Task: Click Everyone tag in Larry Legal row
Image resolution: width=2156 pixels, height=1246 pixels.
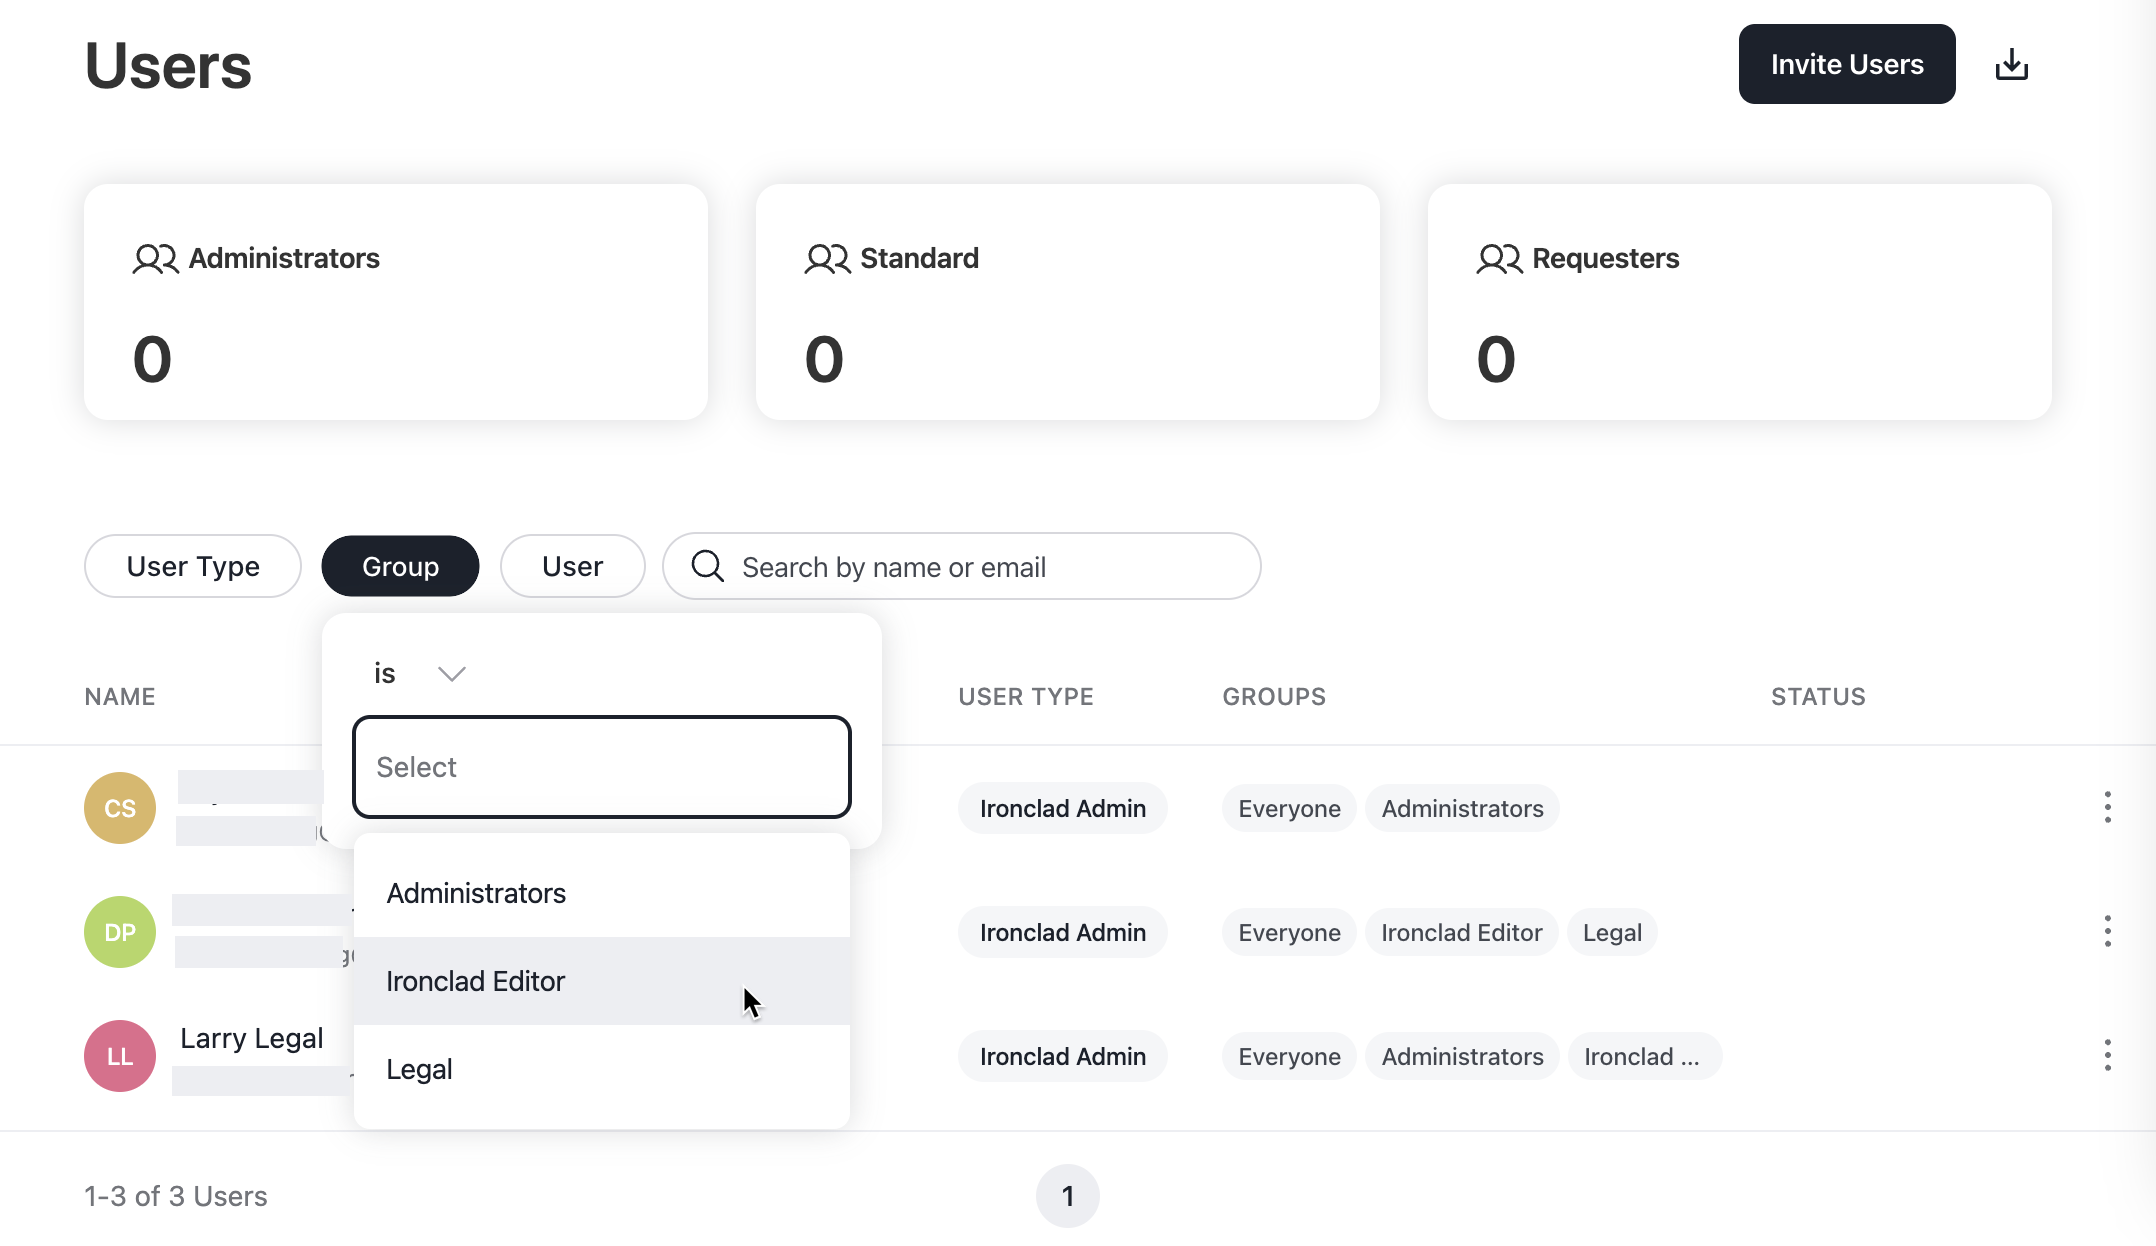Action: (1289, 1056)
